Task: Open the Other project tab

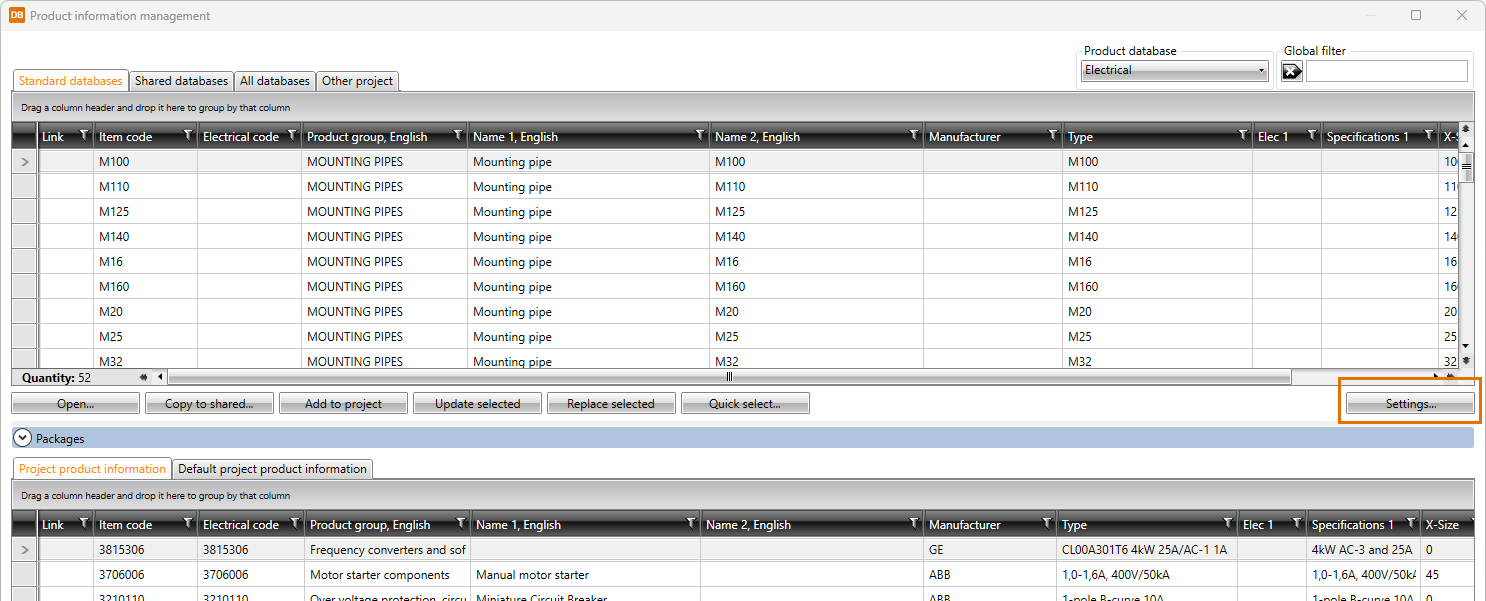Action: point(358,81)
